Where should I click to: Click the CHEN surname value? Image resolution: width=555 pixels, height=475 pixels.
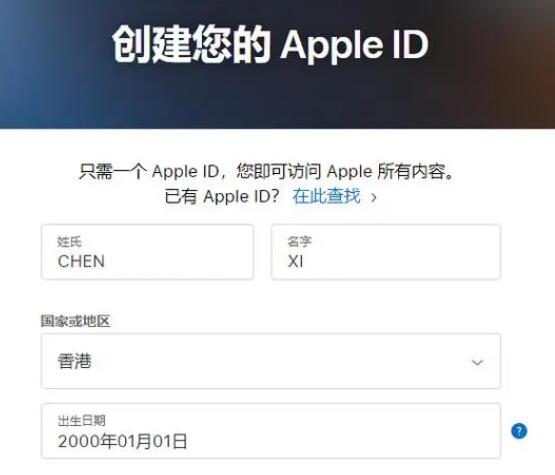pos(81,262)
